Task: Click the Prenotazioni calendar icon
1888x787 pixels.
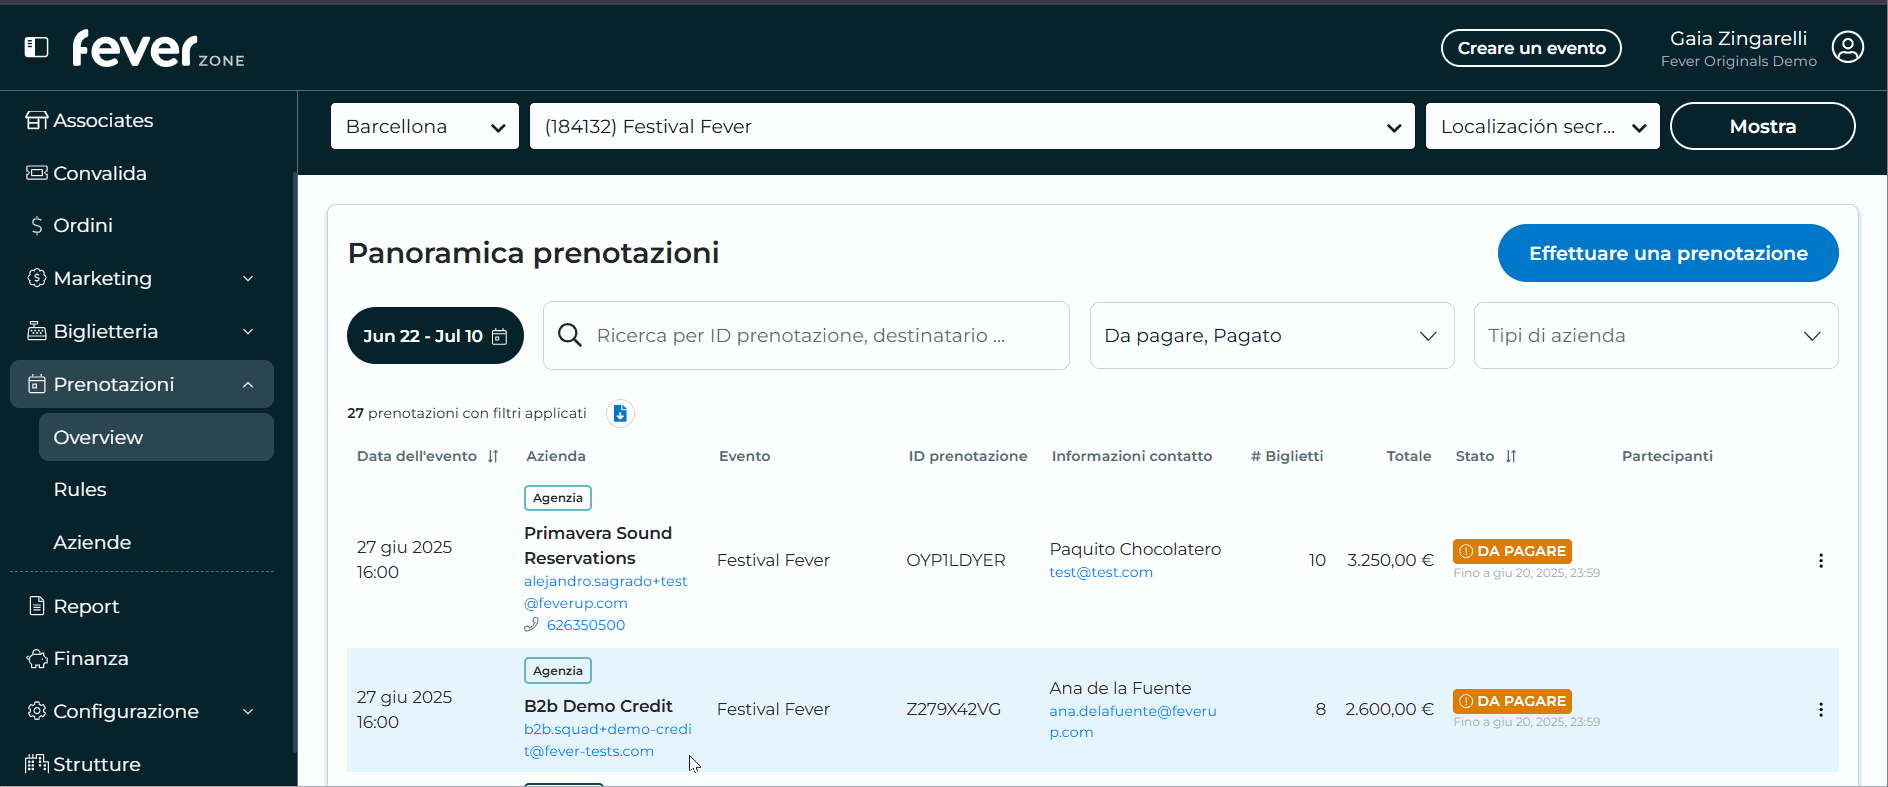Action: coord(37,384)
